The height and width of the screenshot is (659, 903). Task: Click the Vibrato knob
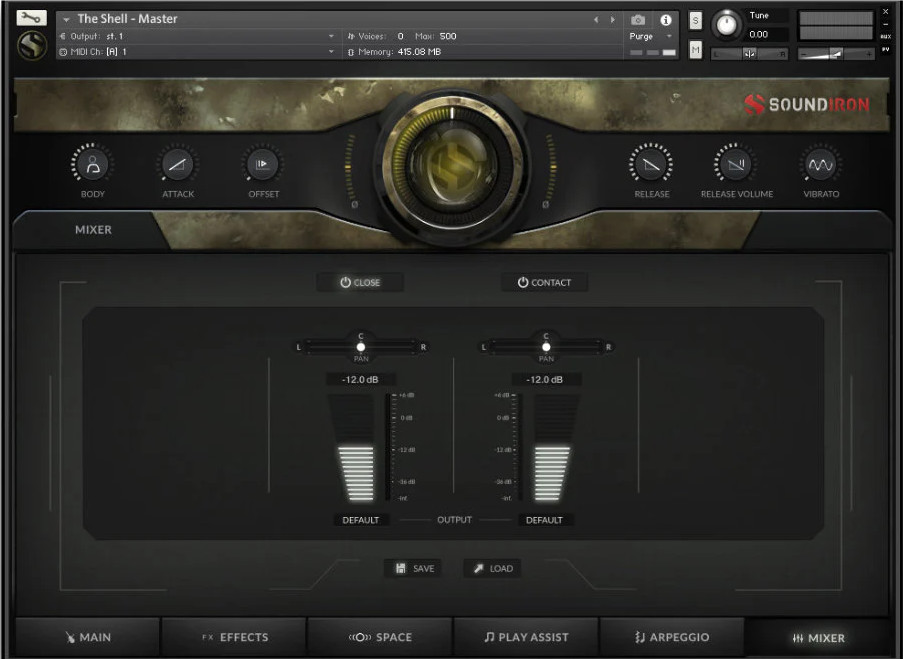(x=820, y=166)
